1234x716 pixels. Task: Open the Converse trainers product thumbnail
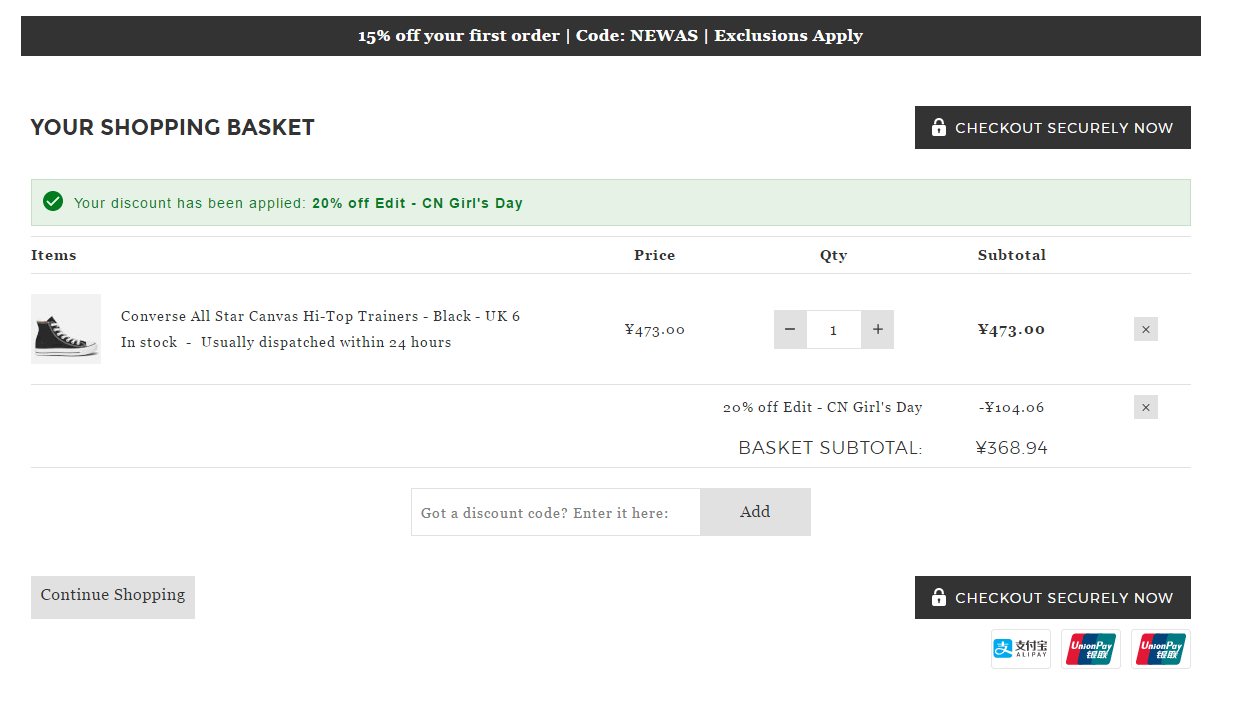66,329
